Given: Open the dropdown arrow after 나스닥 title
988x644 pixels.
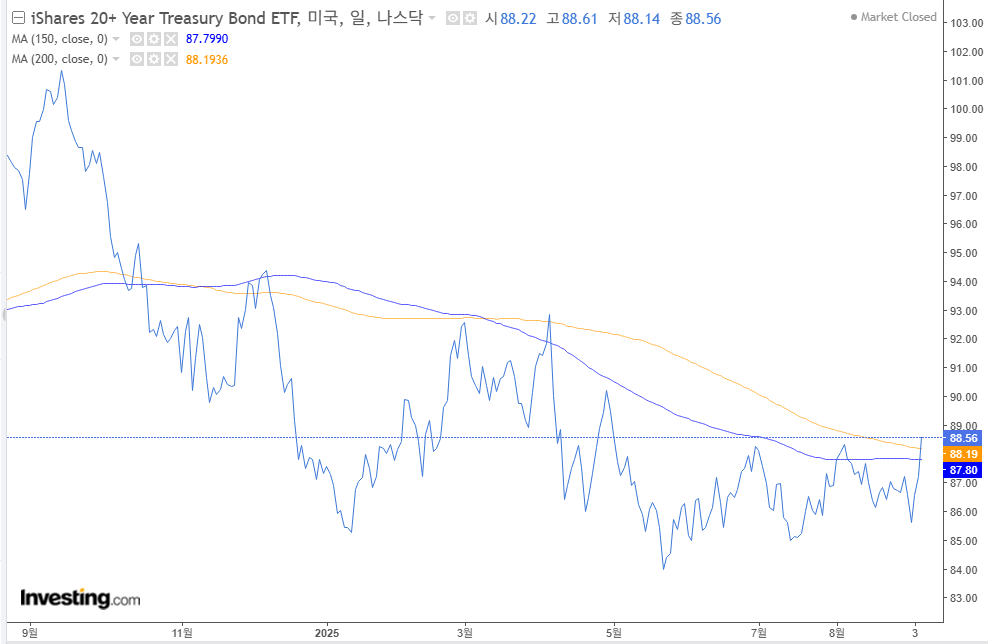Looking at the screenshot, I should pyautogui.click(x=432, y=18).
